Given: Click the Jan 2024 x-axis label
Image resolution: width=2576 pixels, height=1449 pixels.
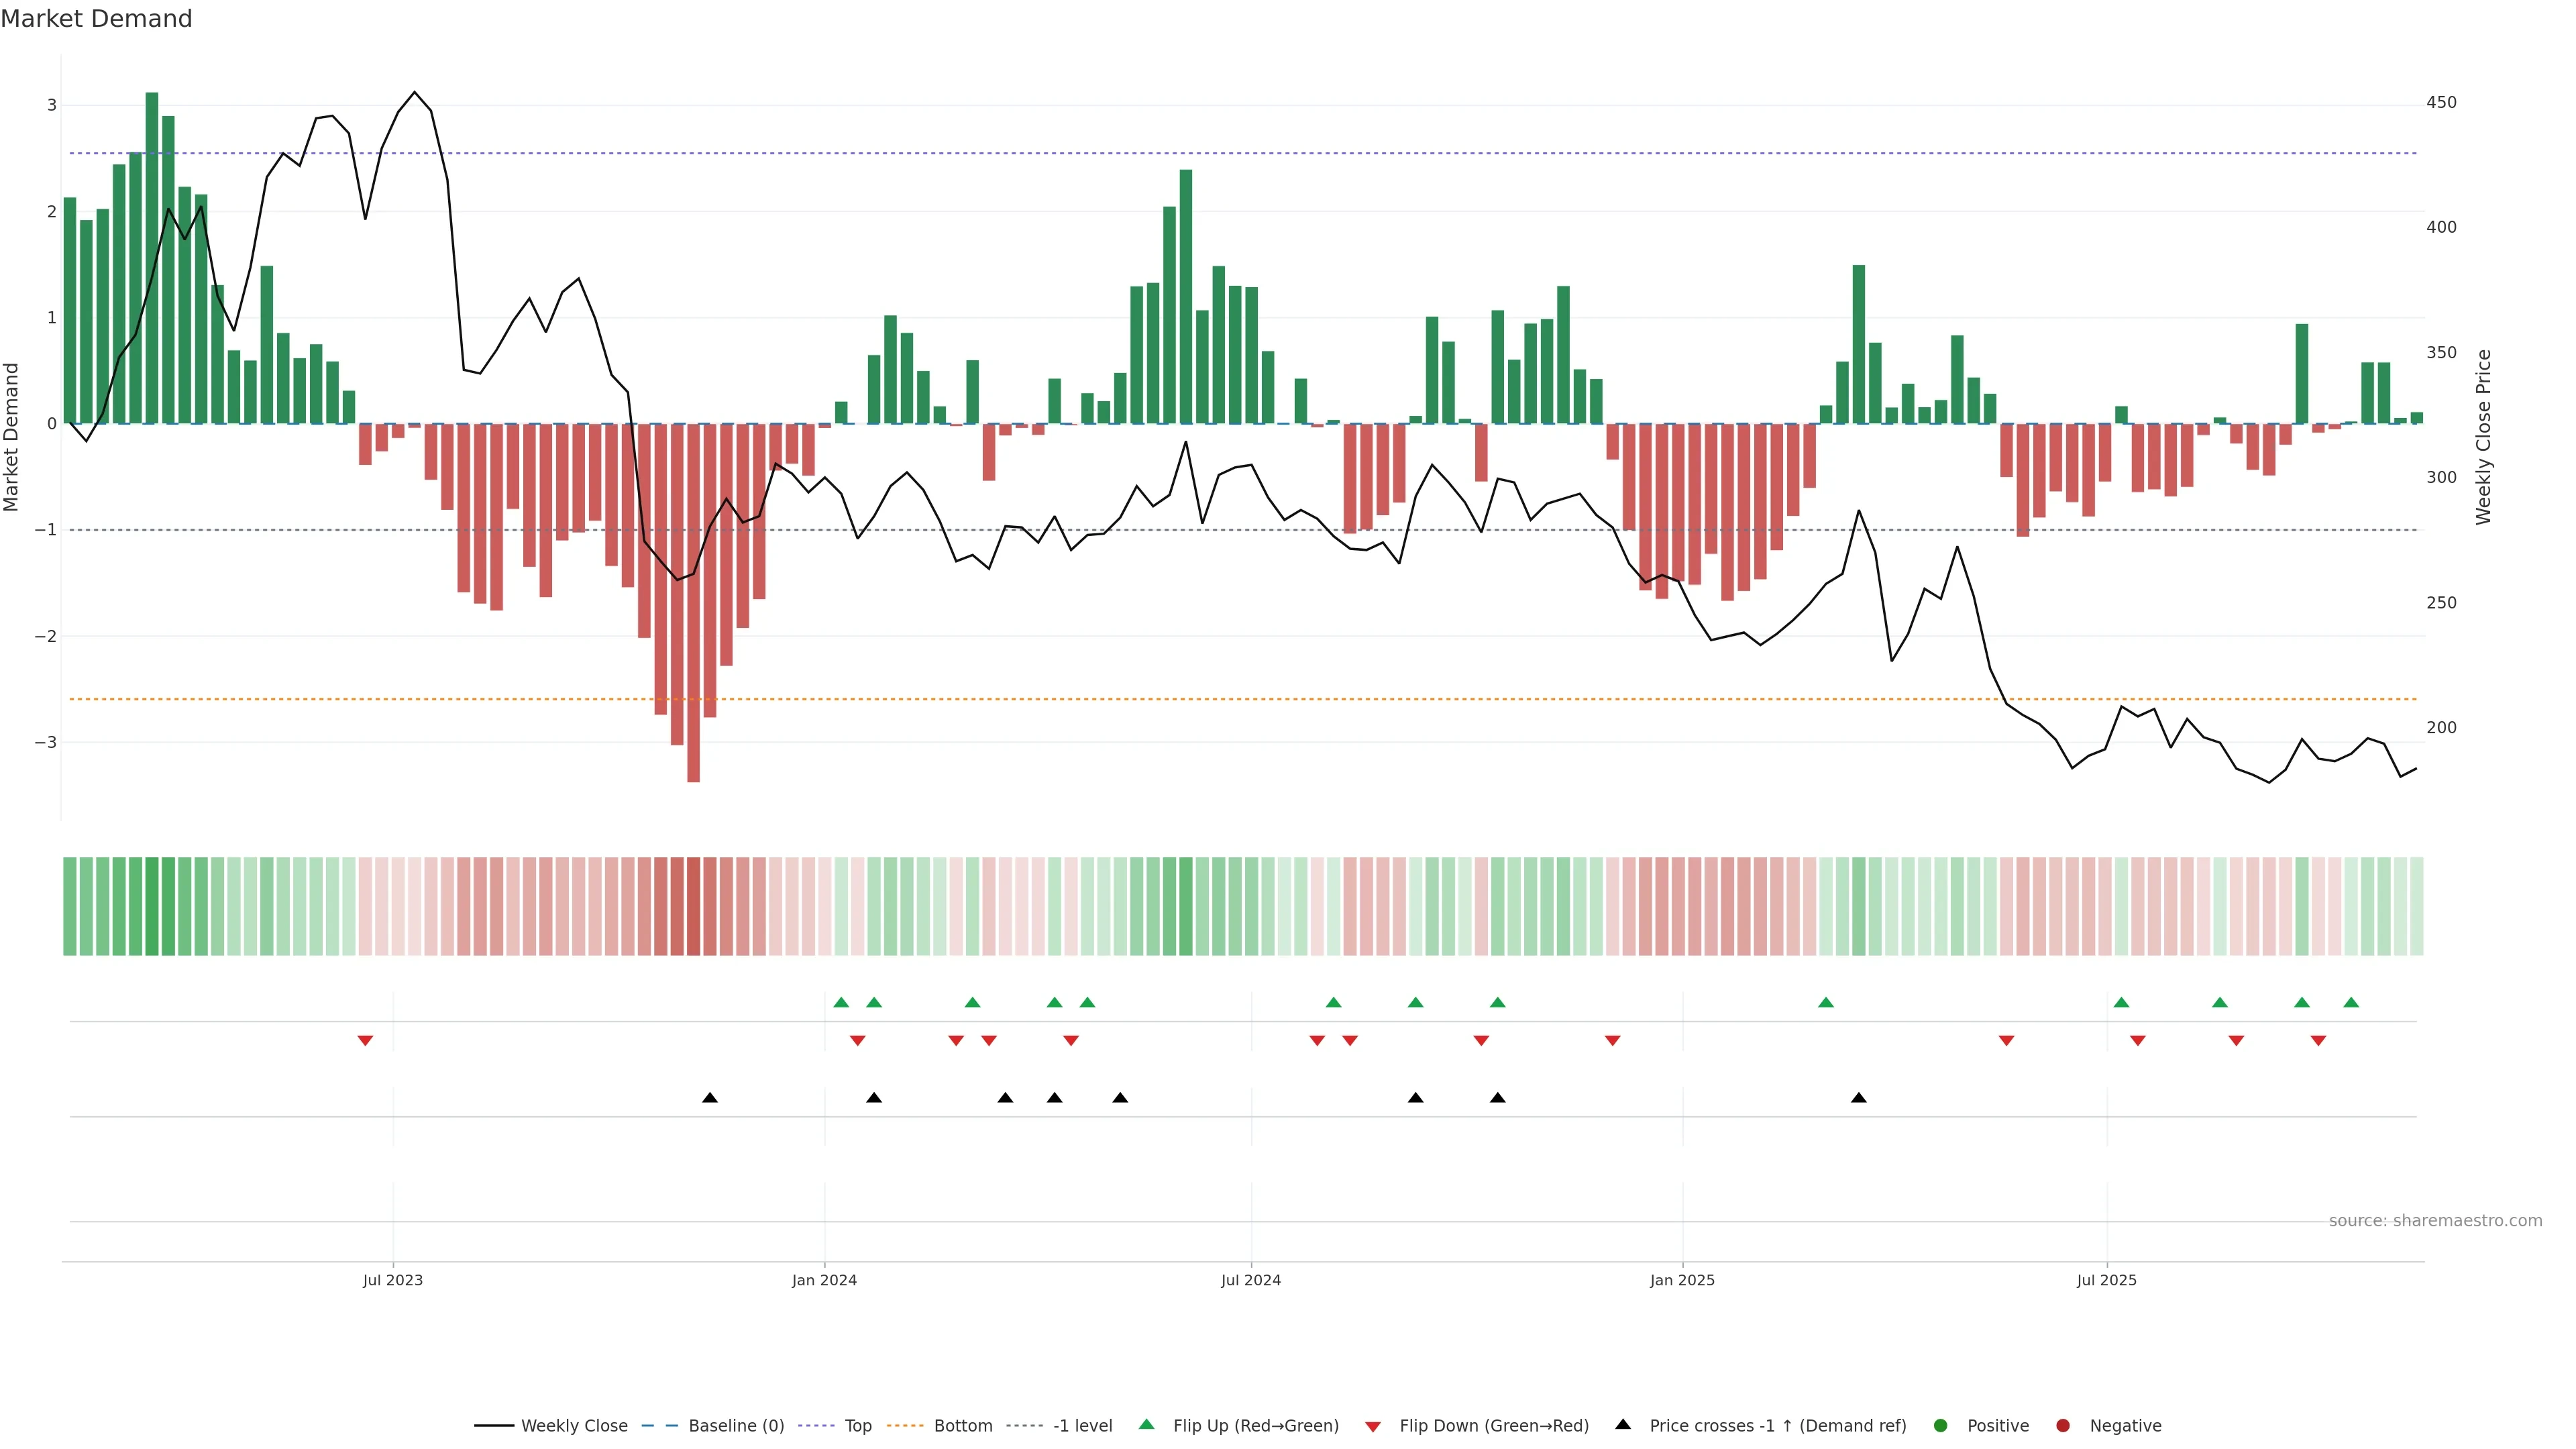Looking at the screenshot, I should 824,1280.
